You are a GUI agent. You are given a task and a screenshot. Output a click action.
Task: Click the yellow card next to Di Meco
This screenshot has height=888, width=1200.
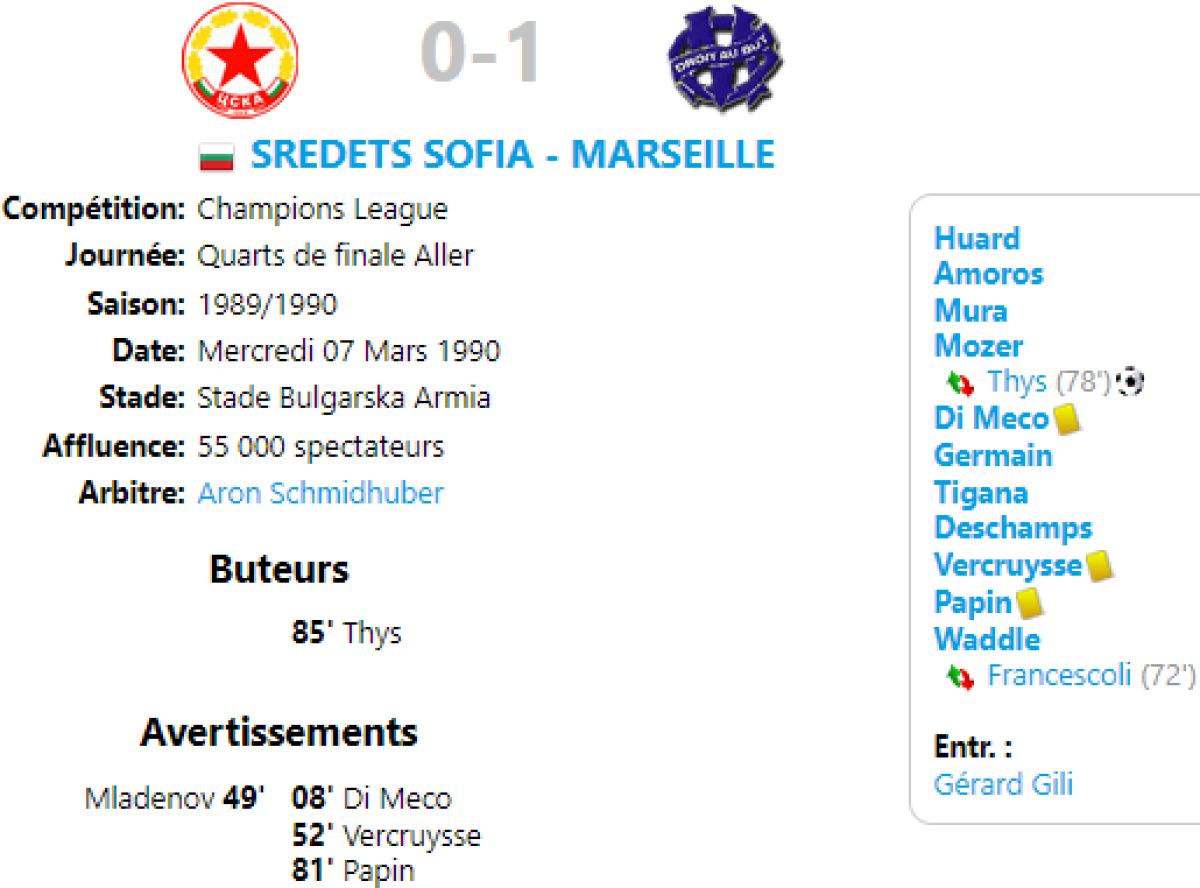[1067, 418]
